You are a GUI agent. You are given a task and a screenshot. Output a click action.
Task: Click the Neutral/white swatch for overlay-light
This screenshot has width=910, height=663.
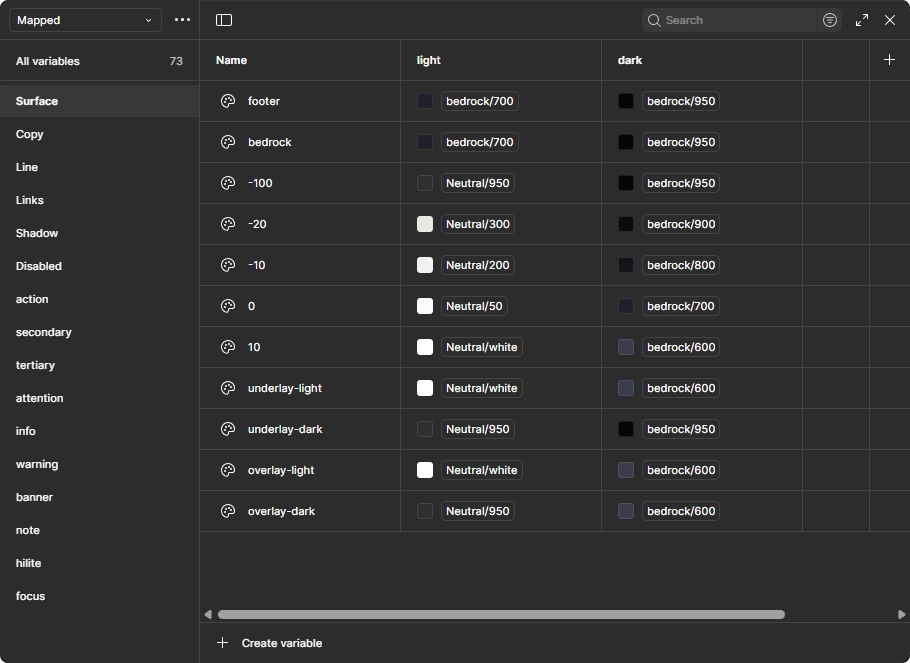424,470
